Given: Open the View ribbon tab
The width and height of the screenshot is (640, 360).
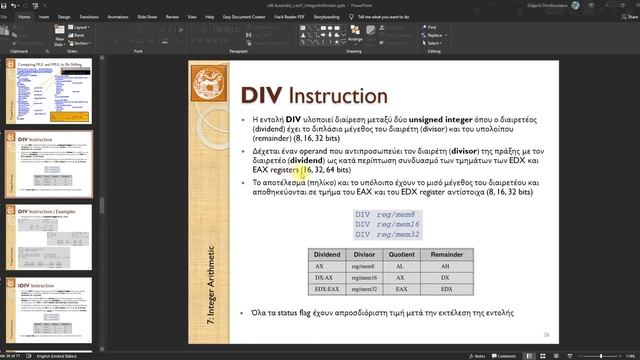Looking at the screenshot, I should (x=192, y=17).
